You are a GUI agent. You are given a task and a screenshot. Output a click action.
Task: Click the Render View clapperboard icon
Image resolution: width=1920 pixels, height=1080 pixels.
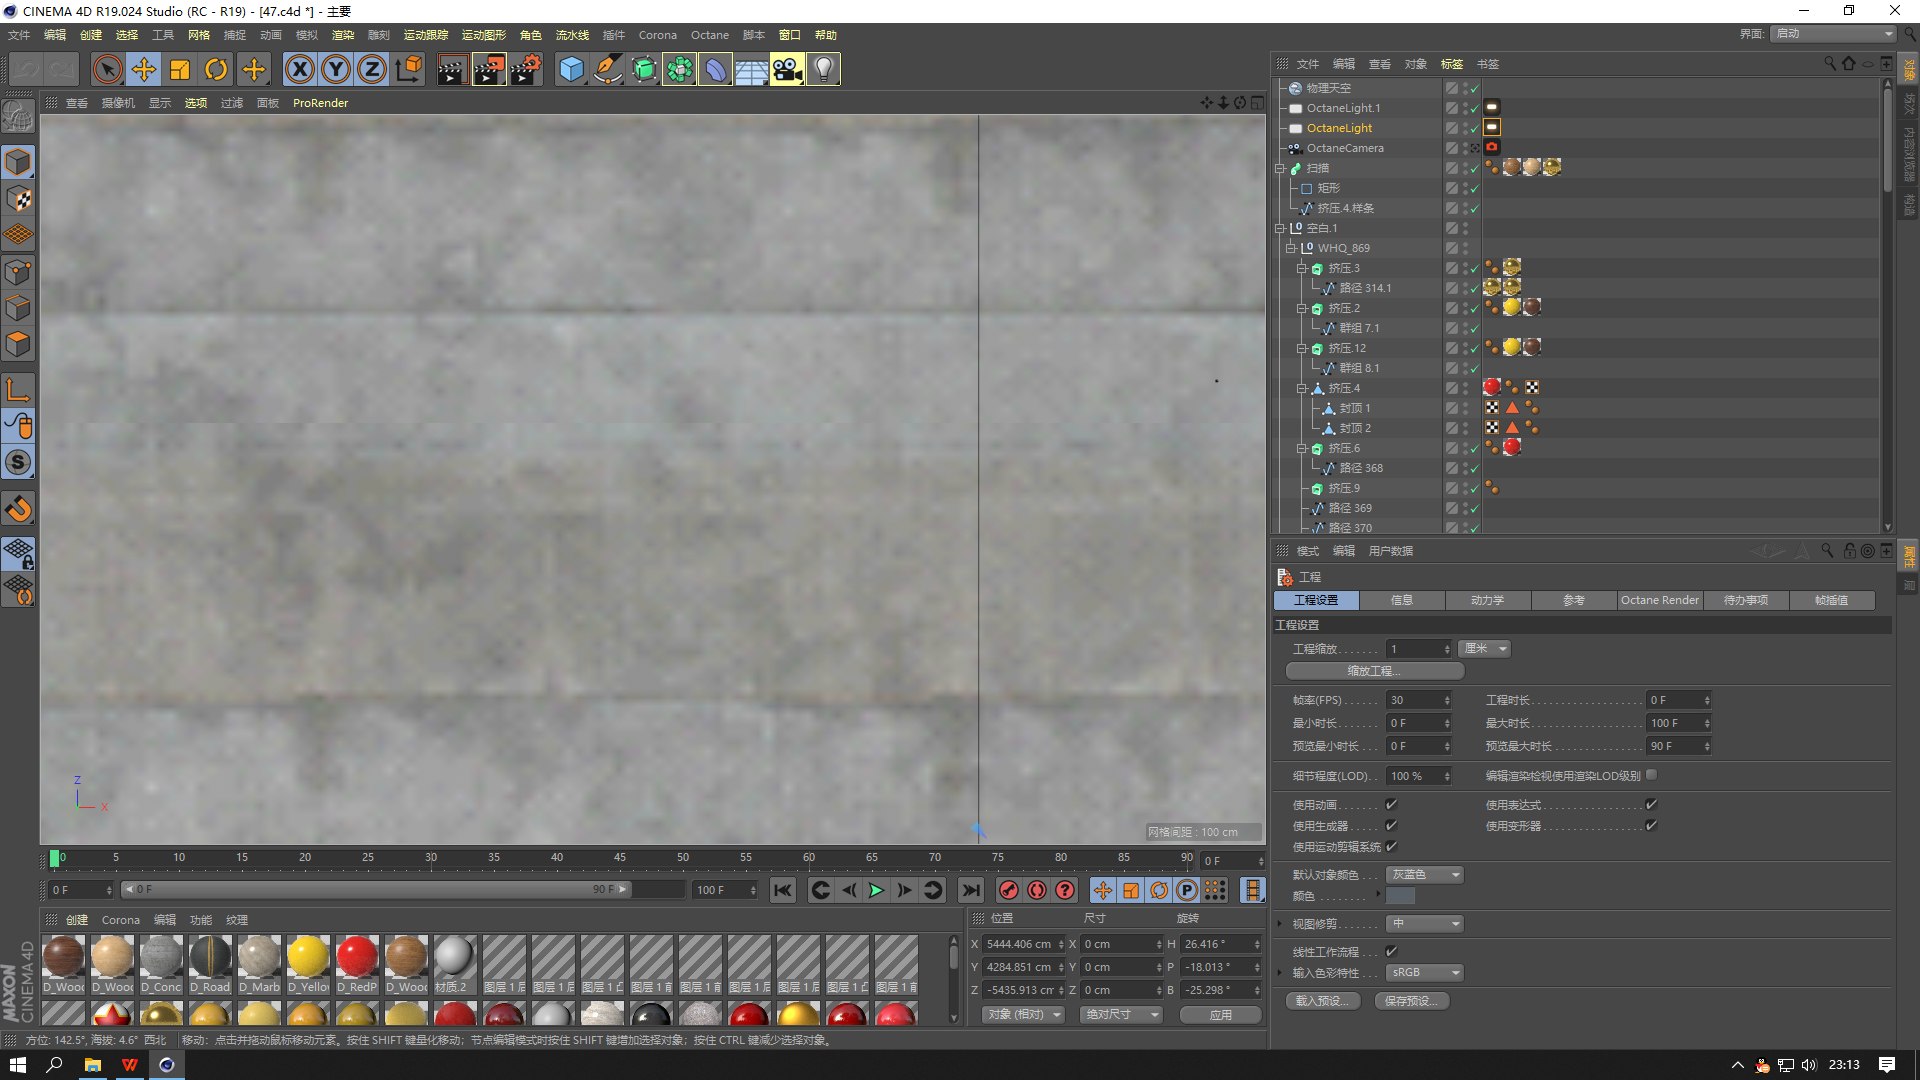(x=452, y=69)
